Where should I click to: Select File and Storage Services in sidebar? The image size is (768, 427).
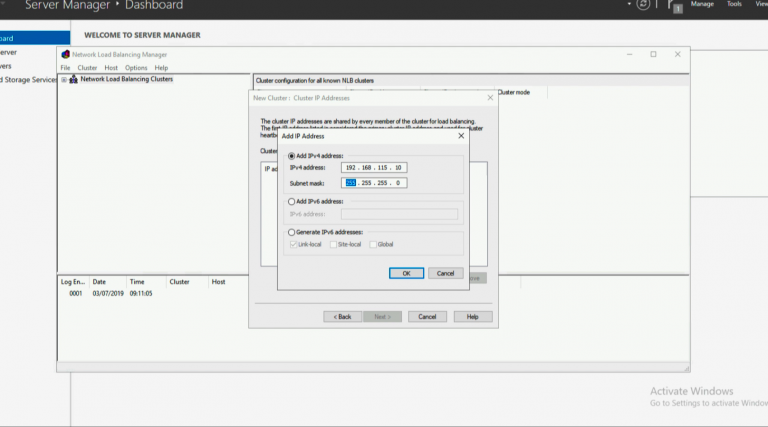[x=28, y=80]
